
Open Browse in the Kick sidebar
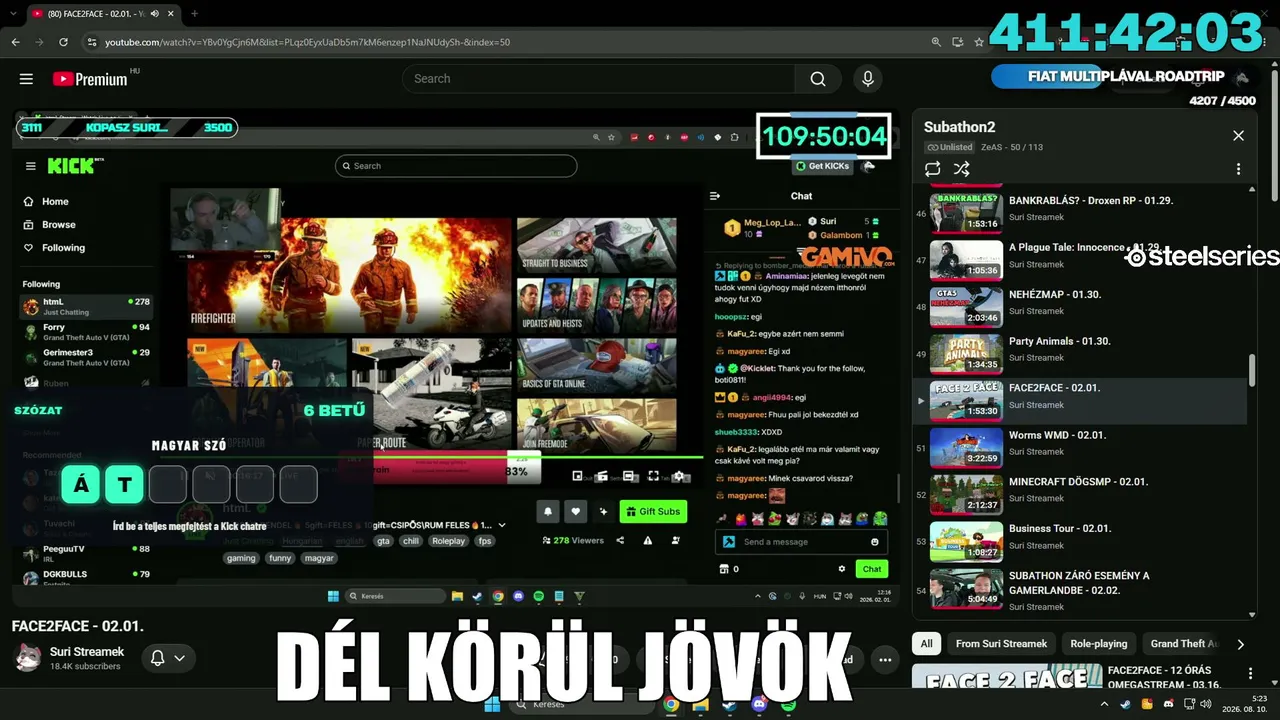pos(49,225)
